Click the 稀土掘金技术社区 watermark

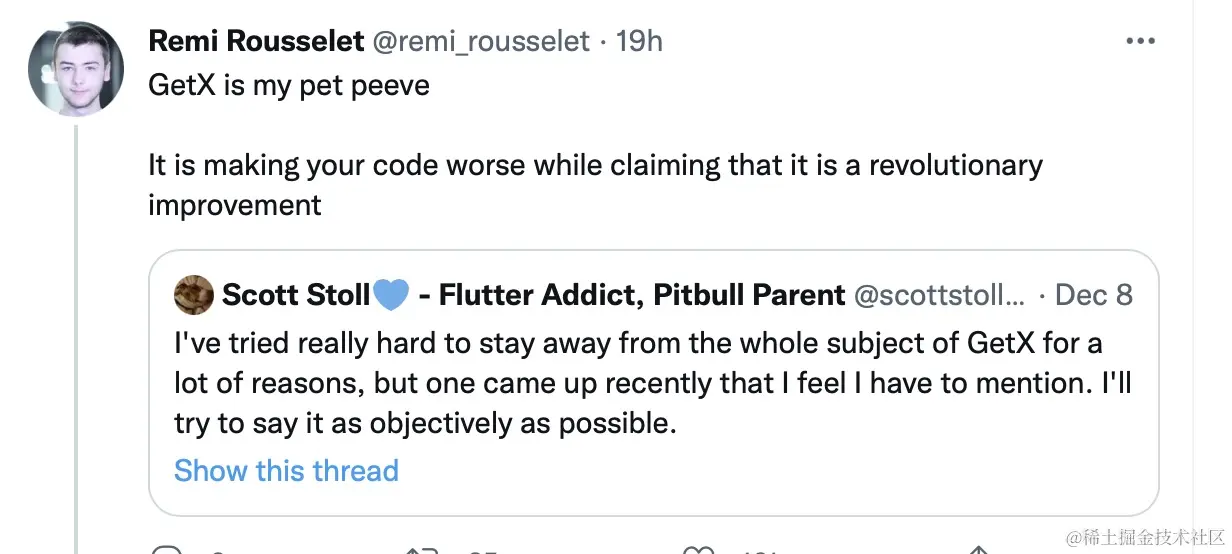[1145, 538]
